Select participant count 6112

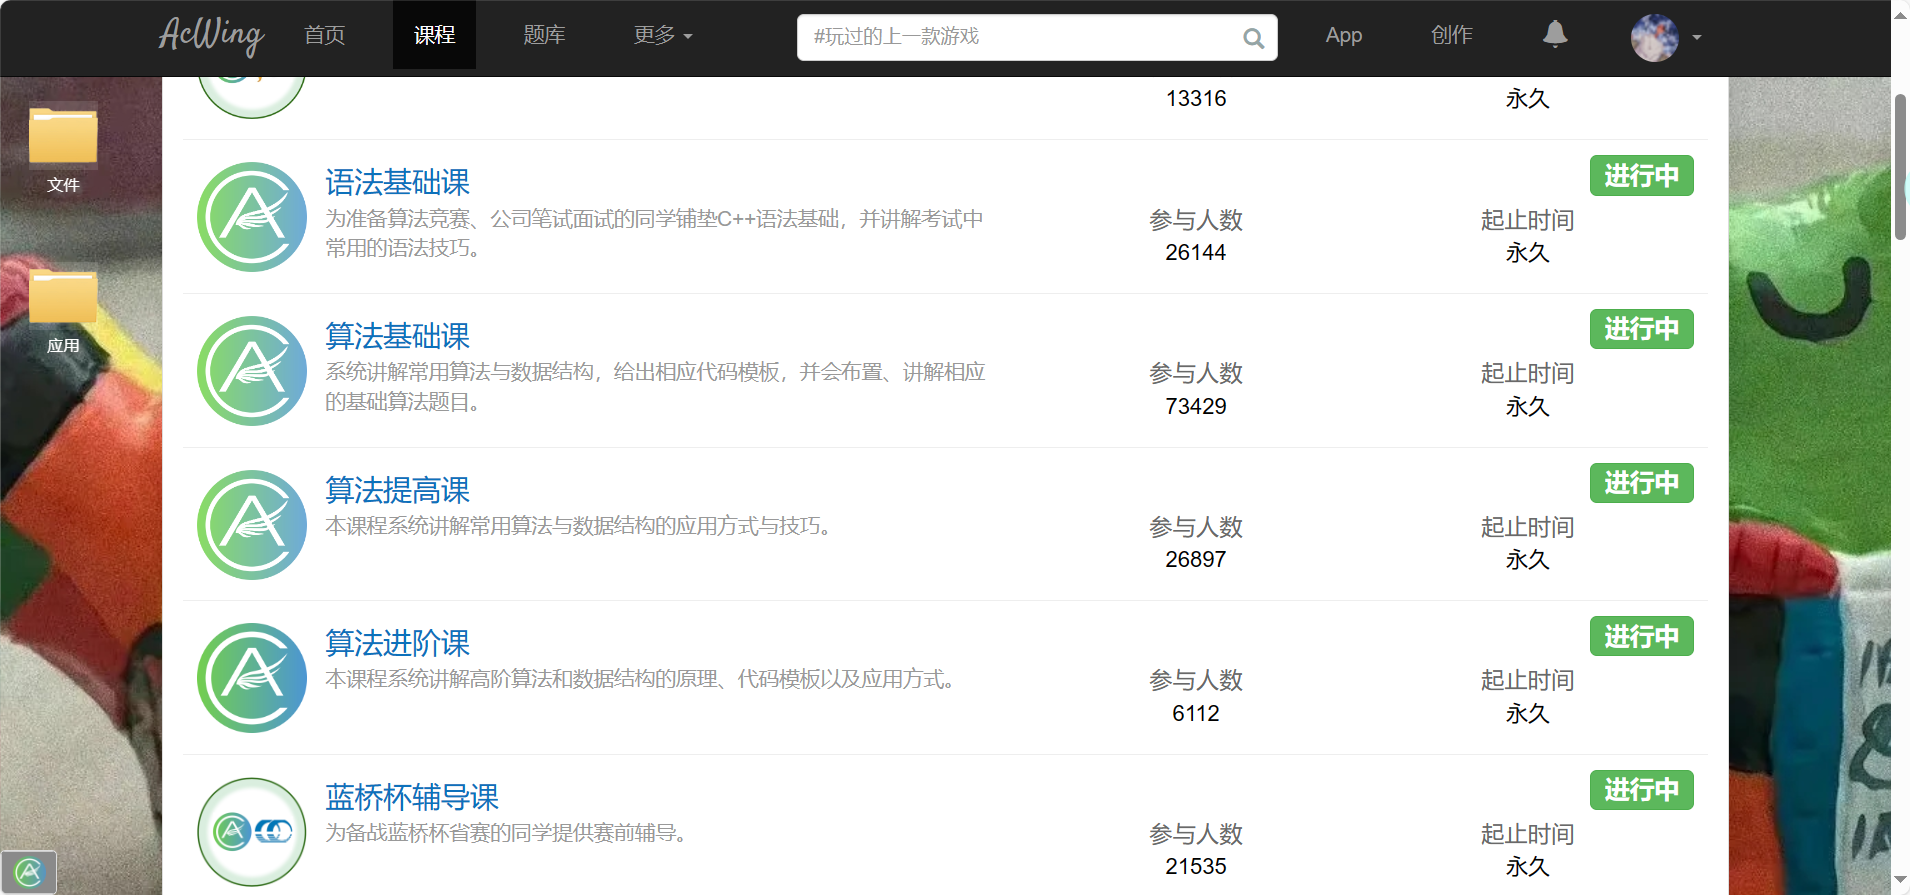point(1196,713)
